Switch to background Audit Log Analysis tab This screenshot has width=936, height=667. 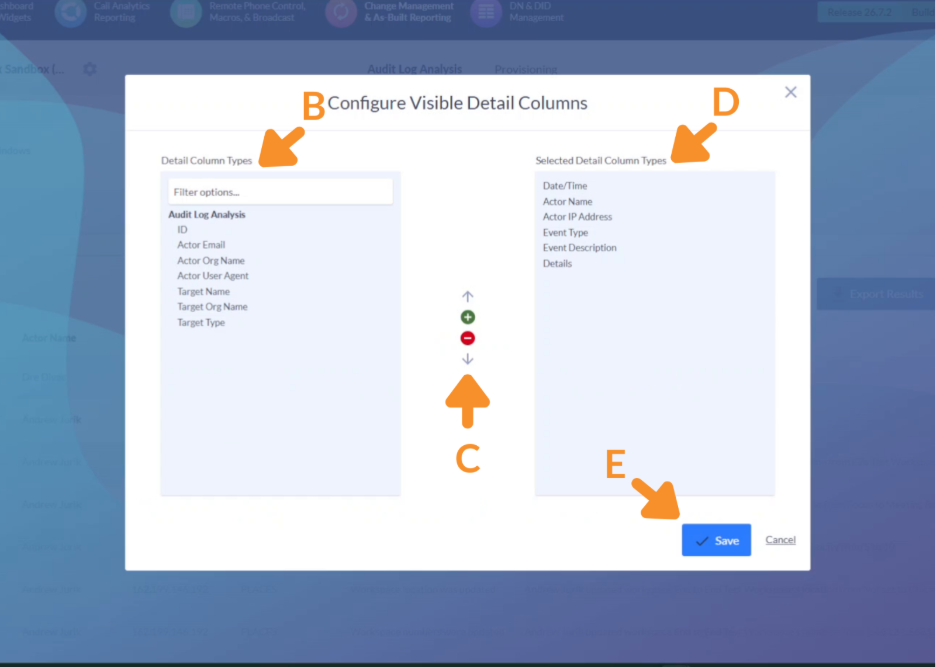pos(414,69)
